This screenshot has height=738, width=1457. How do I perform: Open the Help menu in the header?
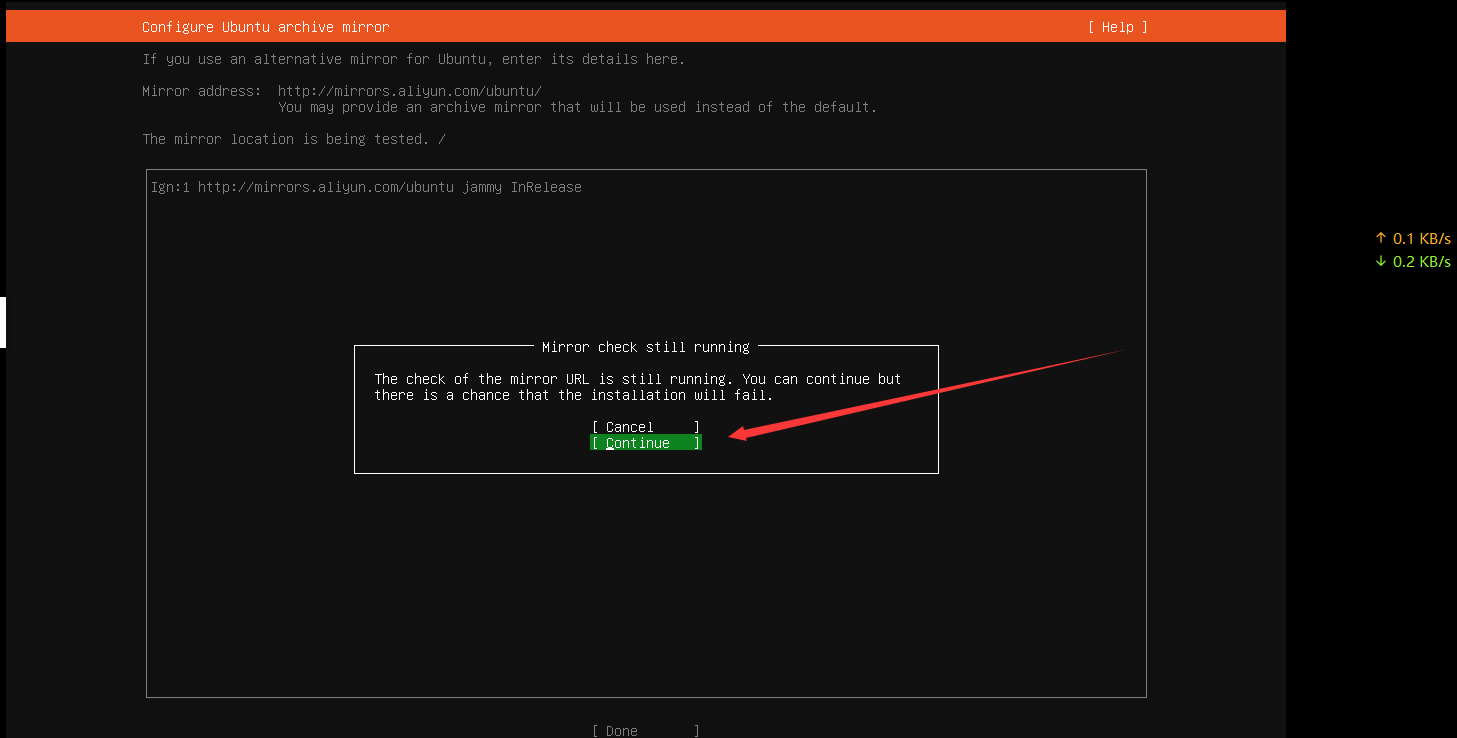point(1118,27)
